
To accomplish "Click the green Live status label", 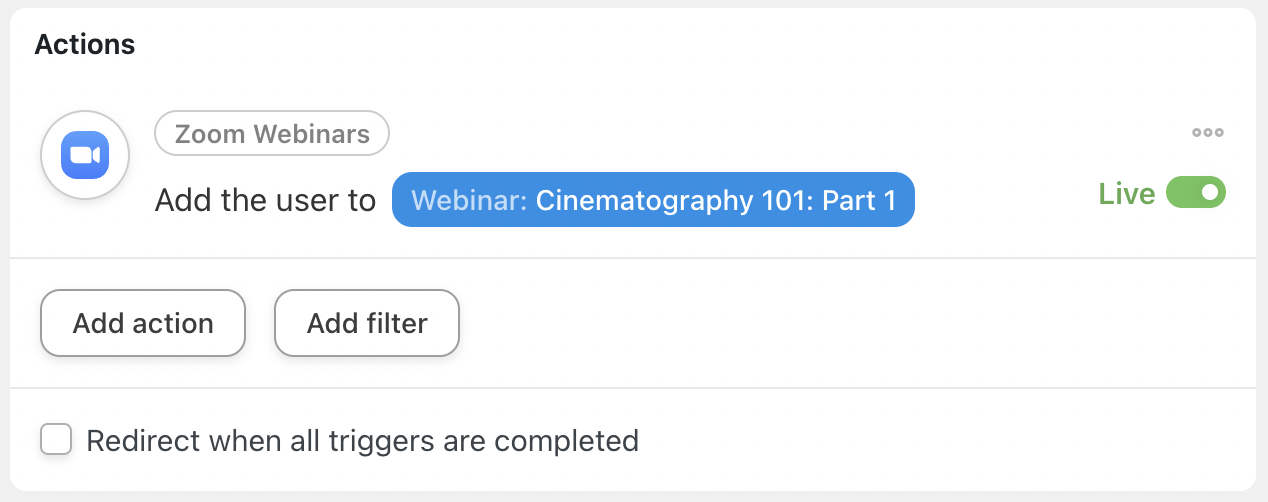I will coord(1127,193).
